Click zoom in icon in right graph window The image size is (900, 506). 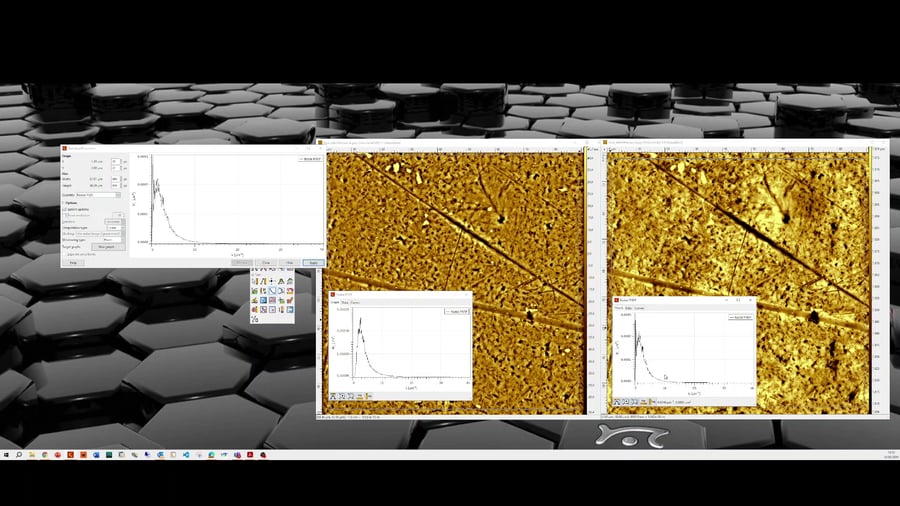coord(626,402)
